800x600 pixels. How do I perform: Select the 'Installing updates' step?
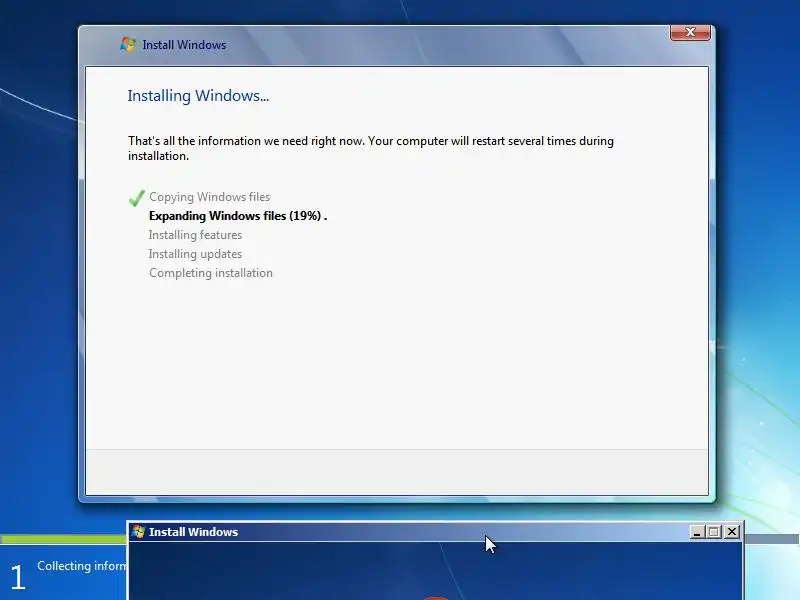195,254
